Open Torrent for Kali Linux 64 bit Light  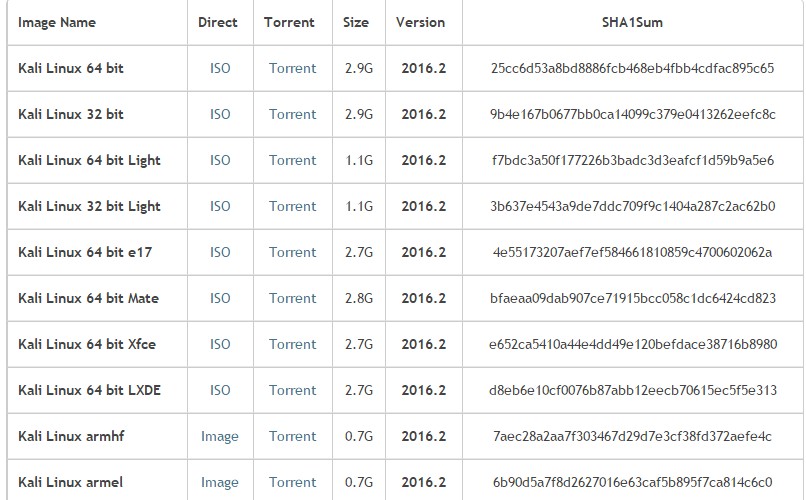[x=292, y=160]
